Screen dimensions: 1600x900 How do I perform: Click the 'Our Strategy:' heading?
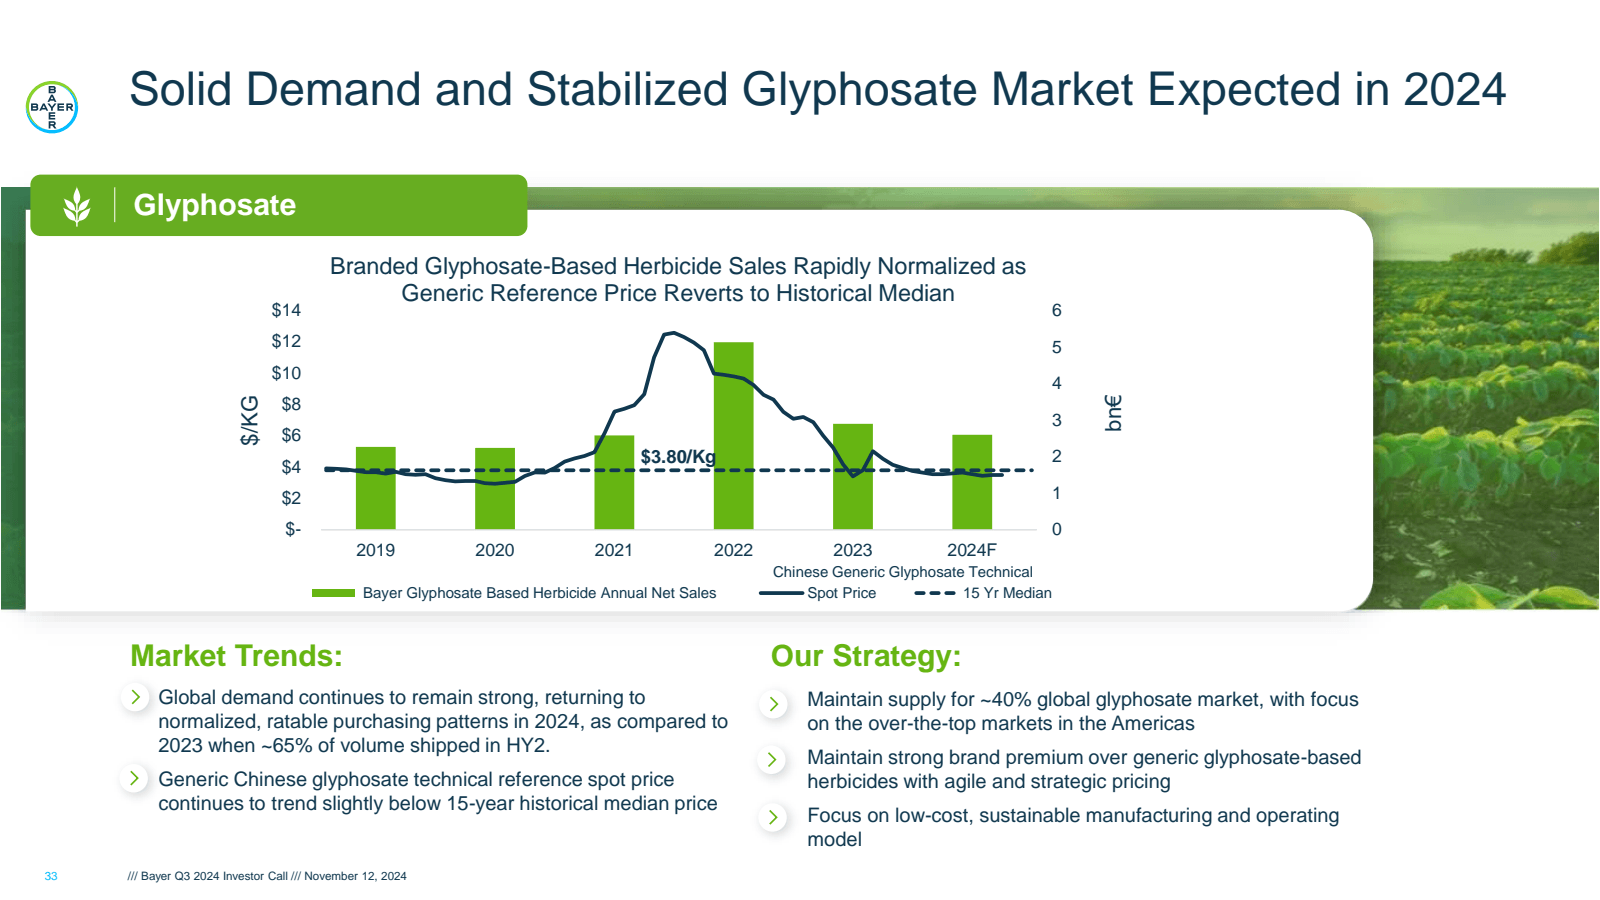[x=866, y=656]
